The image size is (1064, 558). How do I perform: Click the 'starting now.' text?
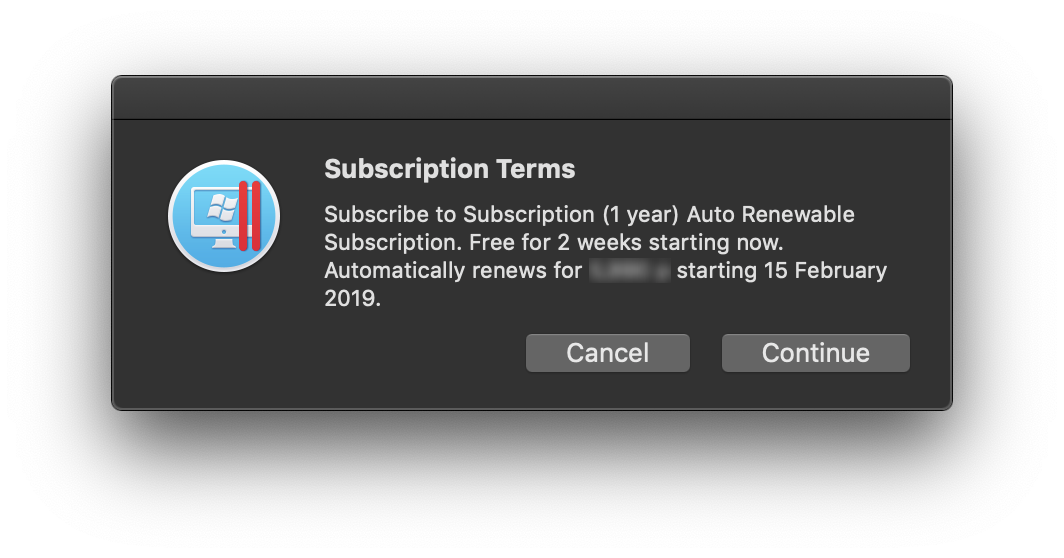coord(714,242)
